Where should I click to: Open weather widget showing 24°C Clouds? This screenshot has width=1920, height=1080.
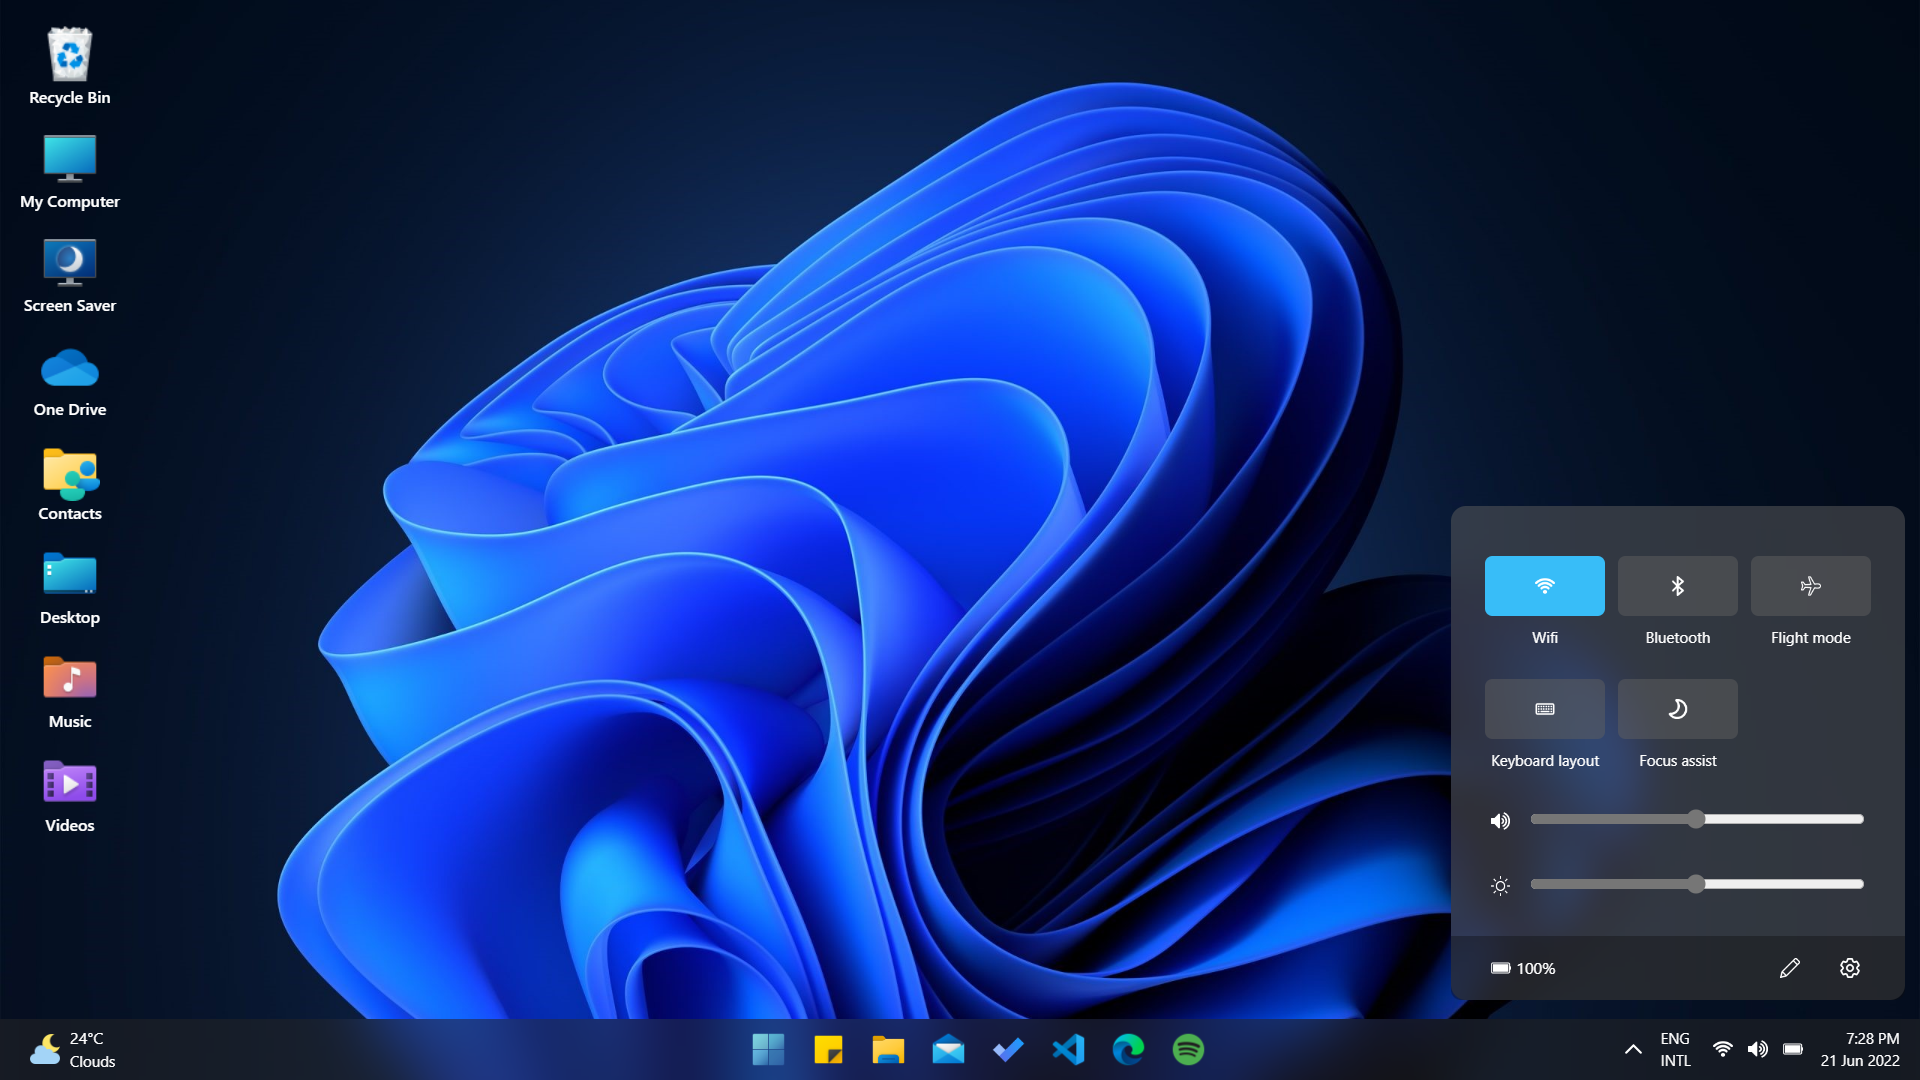74,1050
